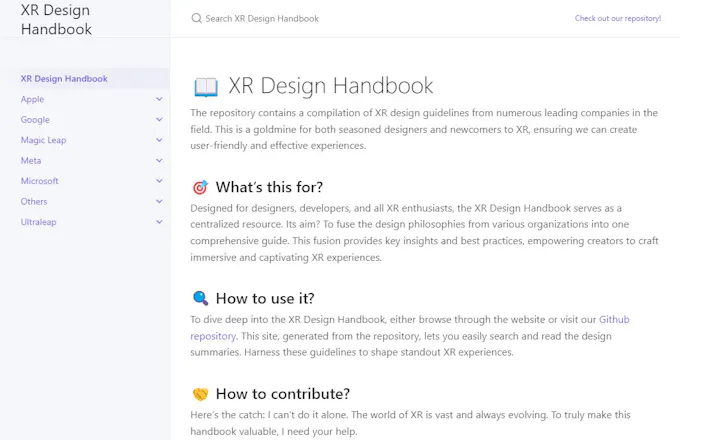The width and height of the screenshot is (714, 440).
Task: Click the target emoji beside What's this for
Action: (x=200, y=187)
